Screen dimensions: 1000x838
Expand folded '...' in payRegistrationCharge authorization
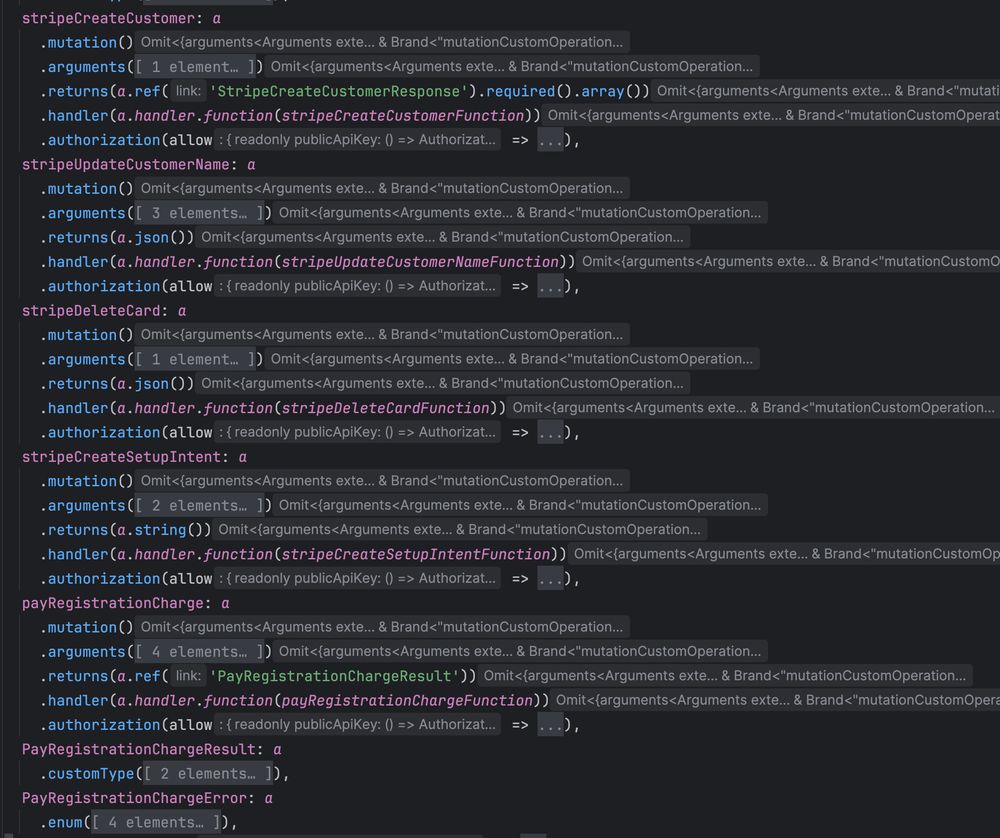pos(550,725)
